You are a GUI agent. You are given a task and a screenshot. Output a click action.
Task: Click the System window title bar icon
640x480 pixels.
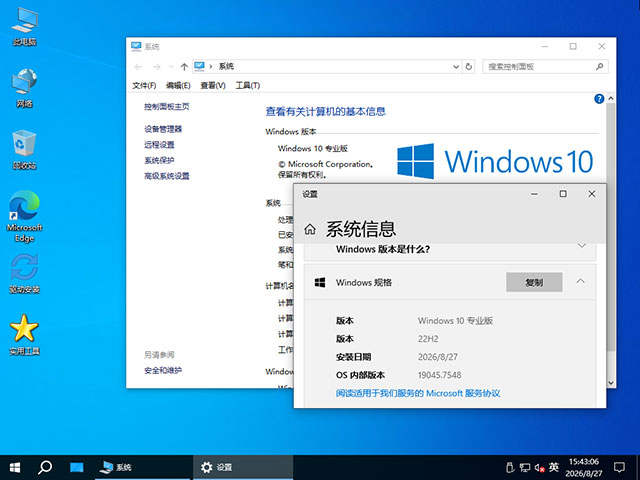136,46
